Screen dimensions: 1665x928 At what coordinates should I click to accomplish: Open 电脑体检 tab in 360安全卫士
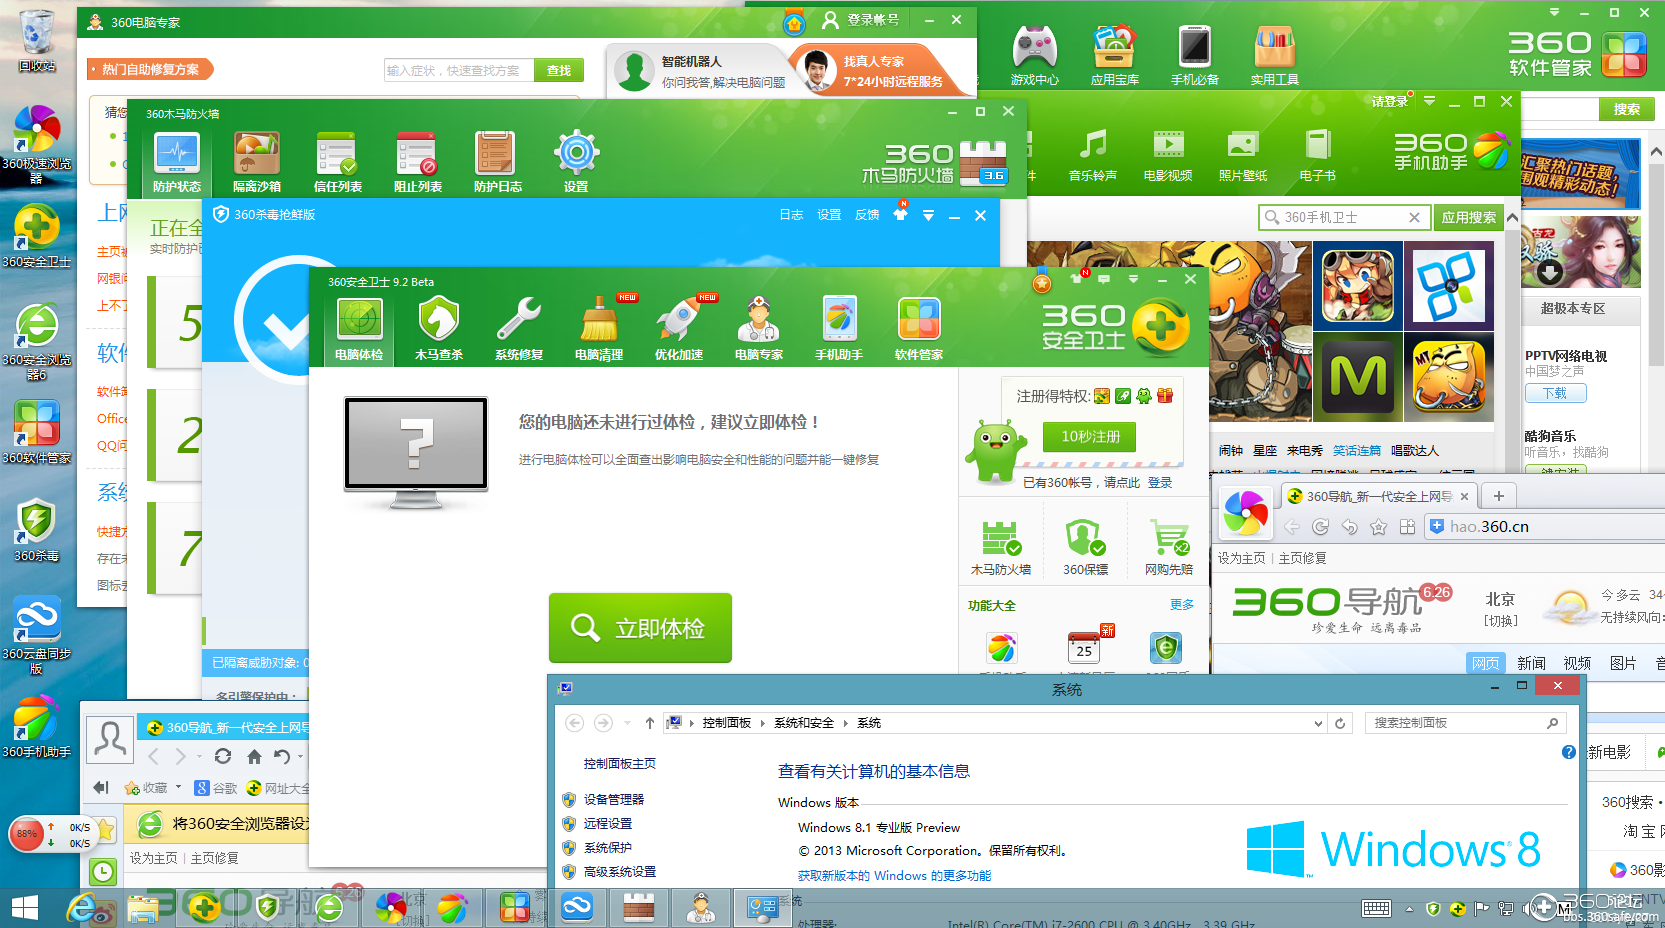(359, 328)
